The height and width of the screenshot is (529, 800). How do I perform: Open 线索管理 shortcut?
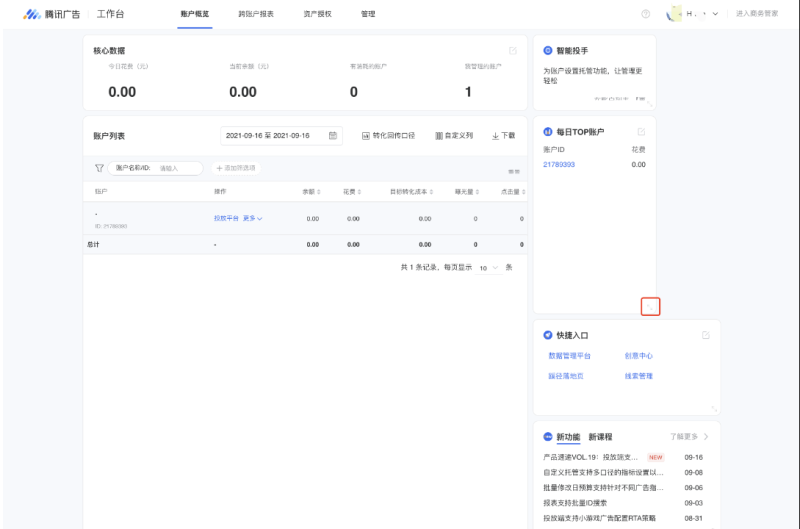639,376
